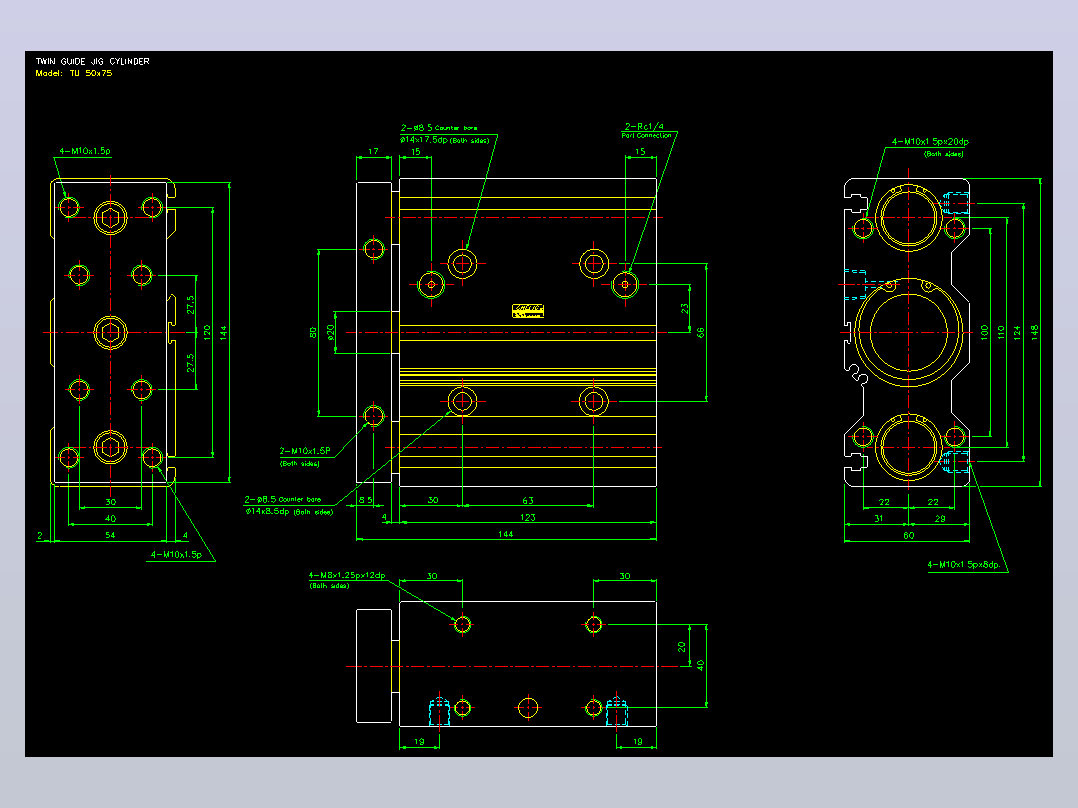Select the "54" width dimension

tap(110, 535)
